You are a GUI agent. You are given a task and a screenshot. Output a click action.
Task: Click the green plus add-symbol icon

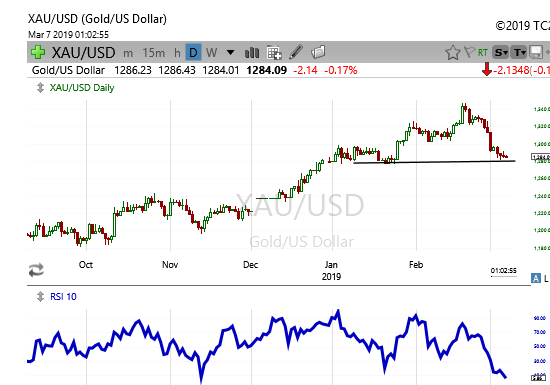38,52
